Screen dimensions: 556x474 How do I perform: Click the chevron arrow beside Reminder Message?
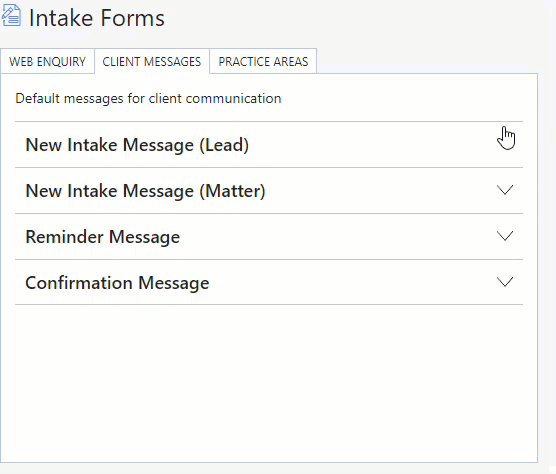[505, 236]
